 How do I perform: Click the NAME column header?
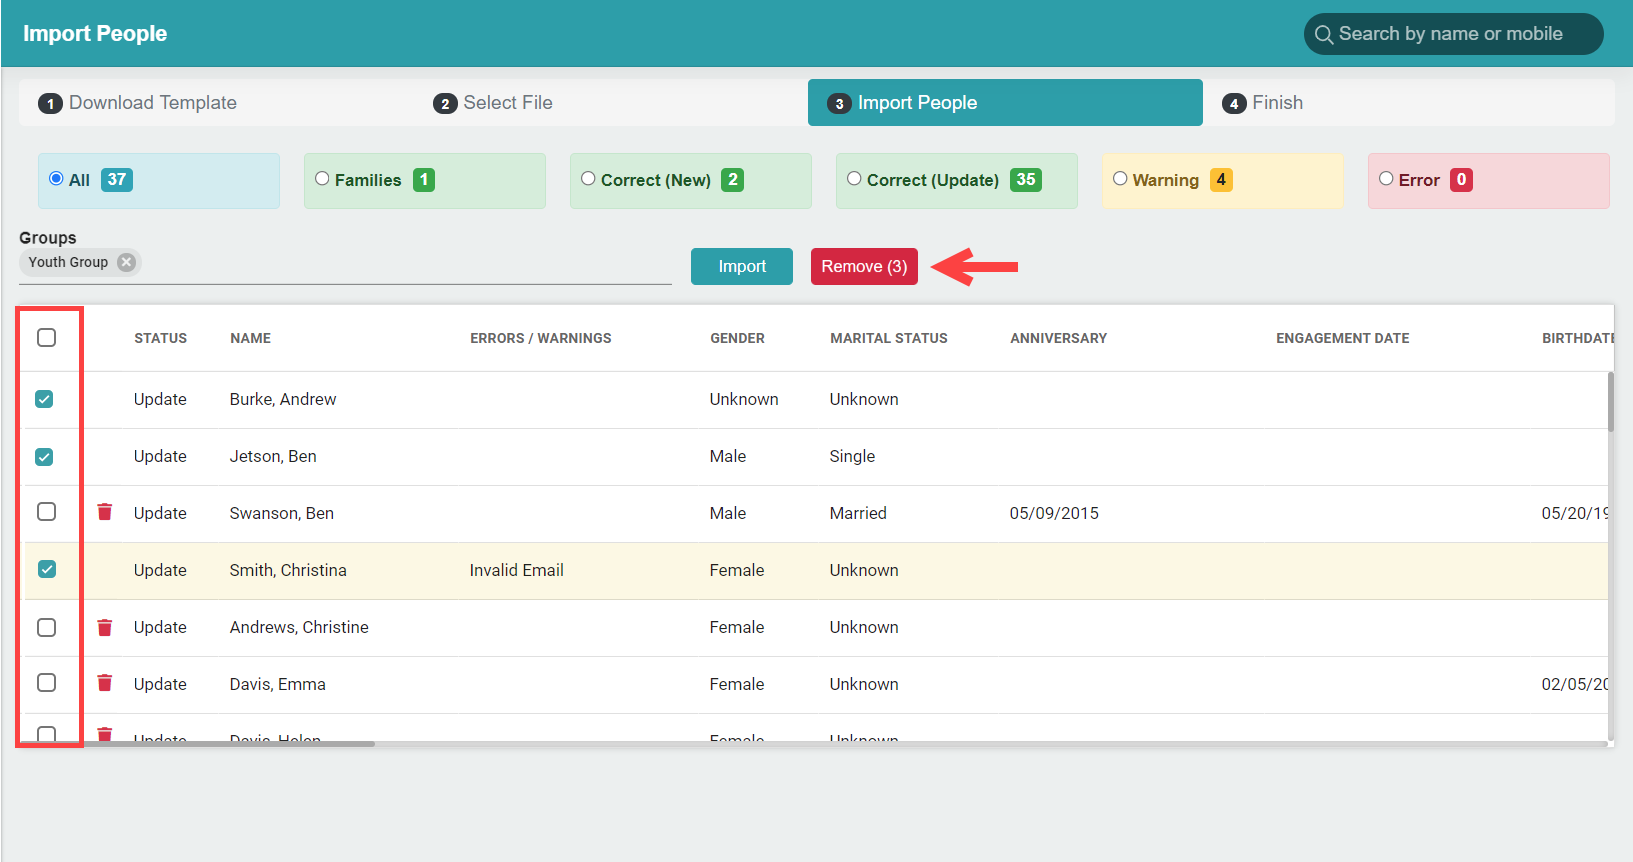[250, 338]
